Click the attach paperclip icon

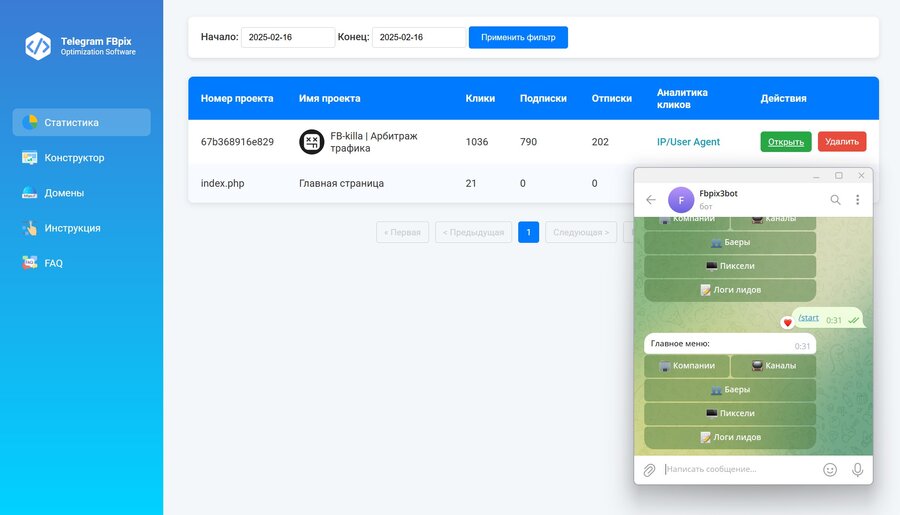pos(649,470)
